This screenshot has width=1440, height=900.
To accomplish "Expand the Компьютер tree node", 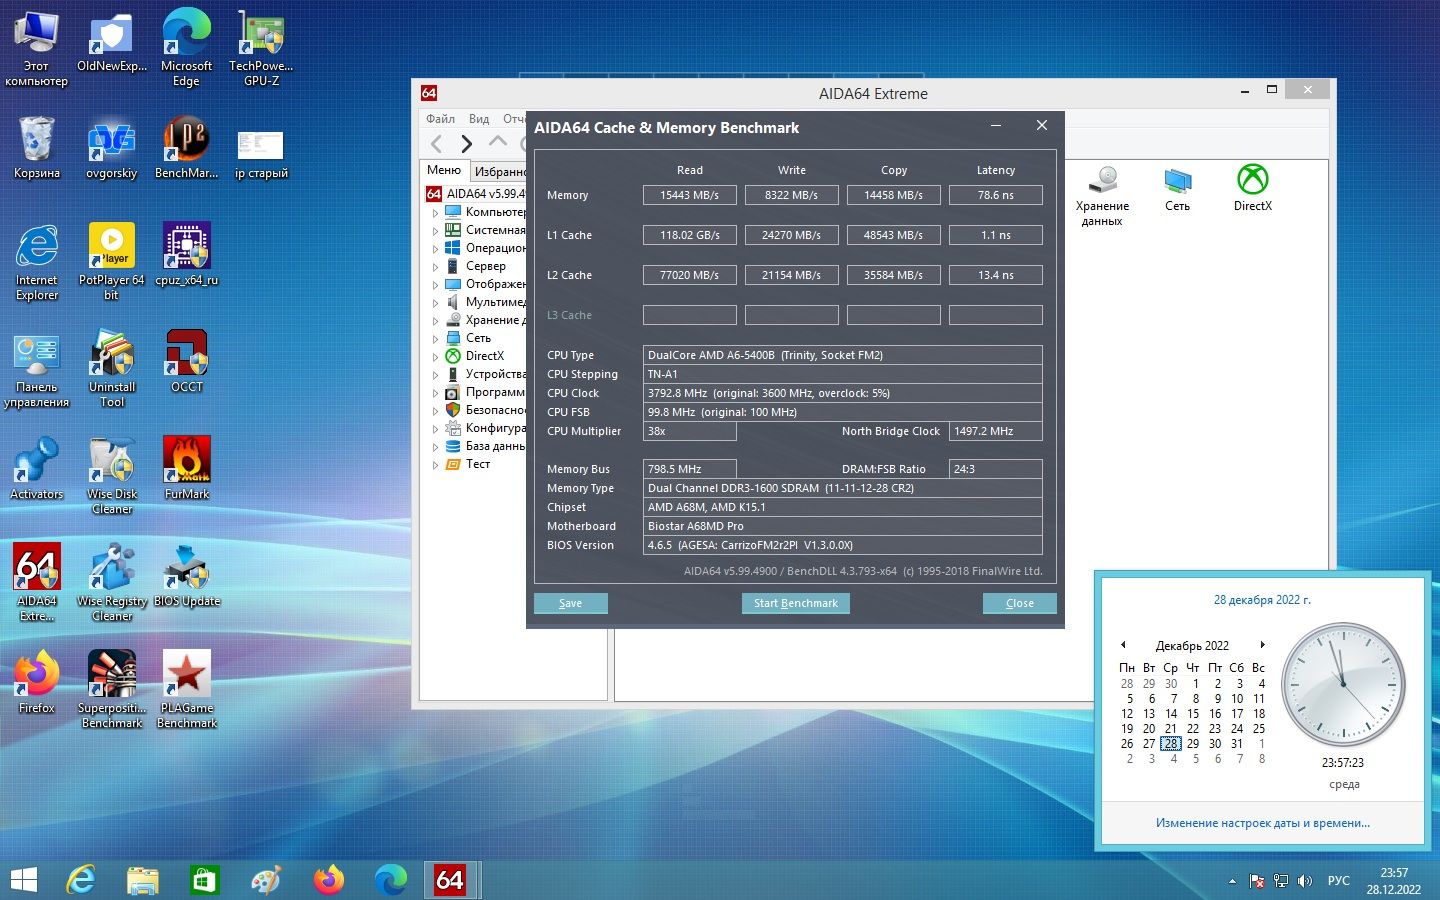I will tap(435, 212).
